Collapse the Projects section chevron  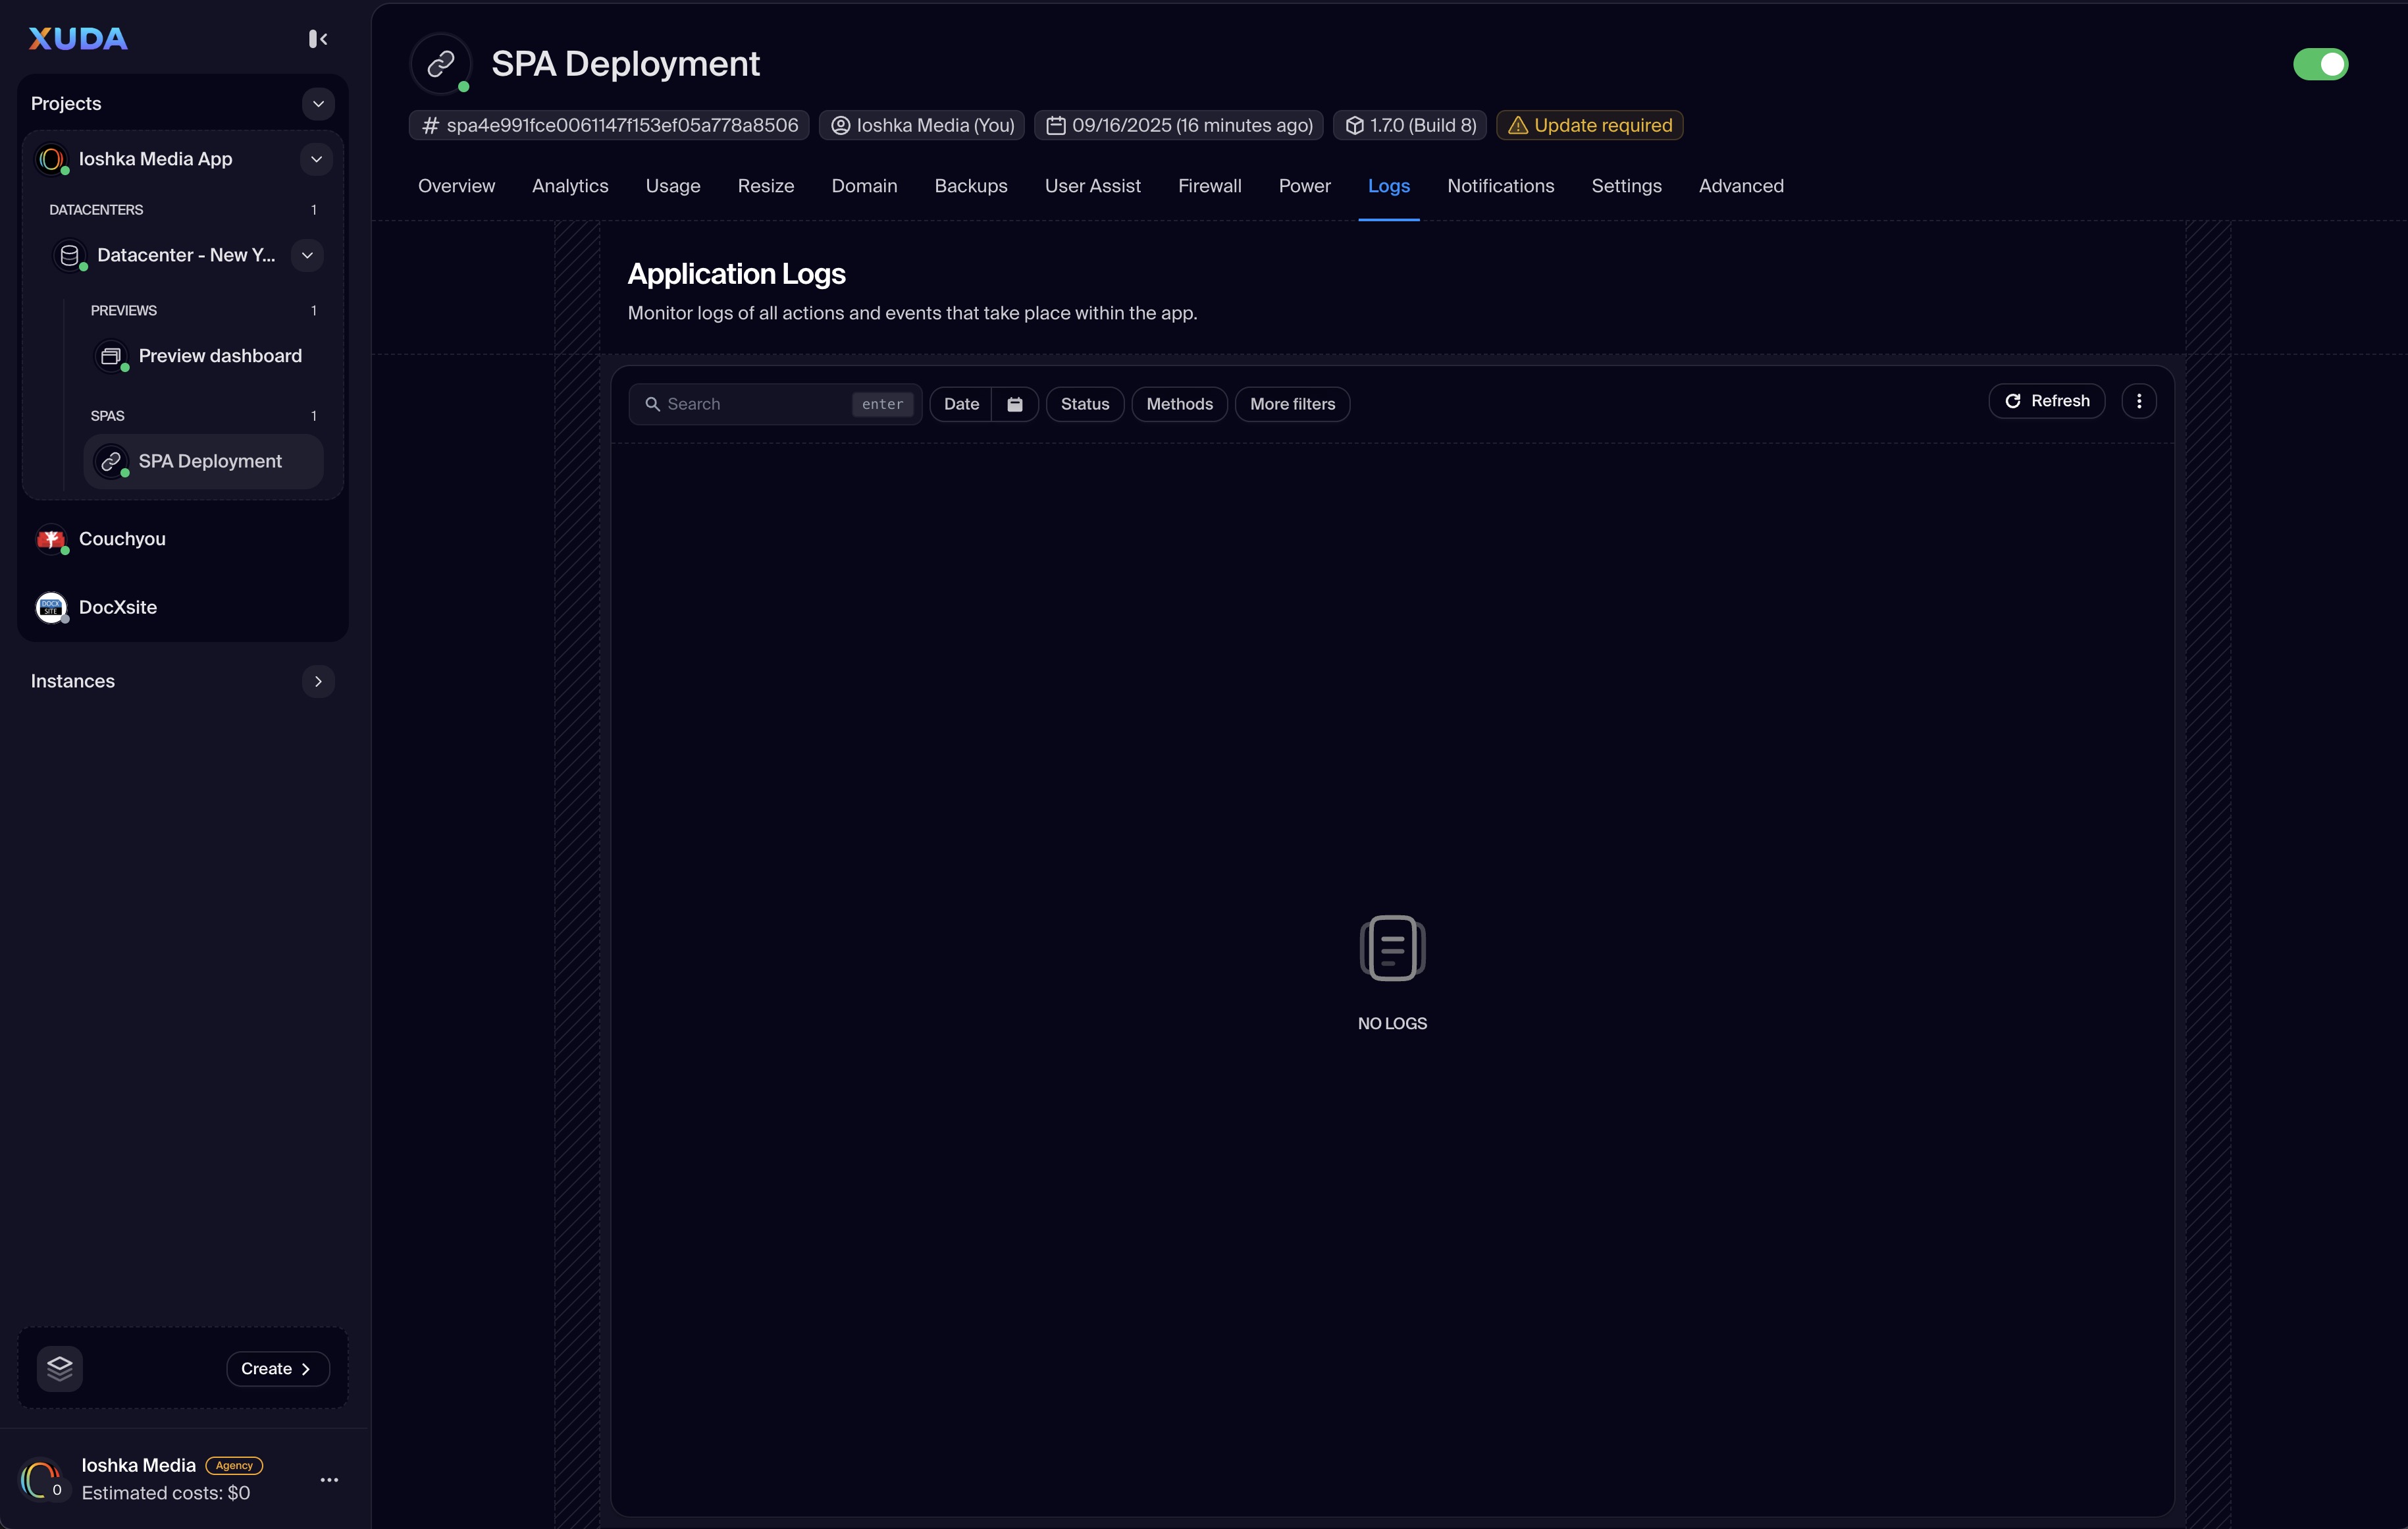[318, 104]
